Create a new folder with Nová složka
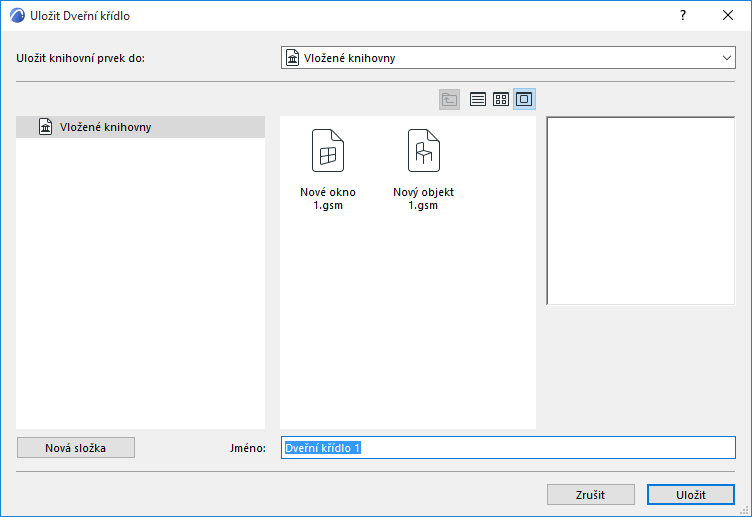The width and height of the screenshot is (752, 517). 76,448
